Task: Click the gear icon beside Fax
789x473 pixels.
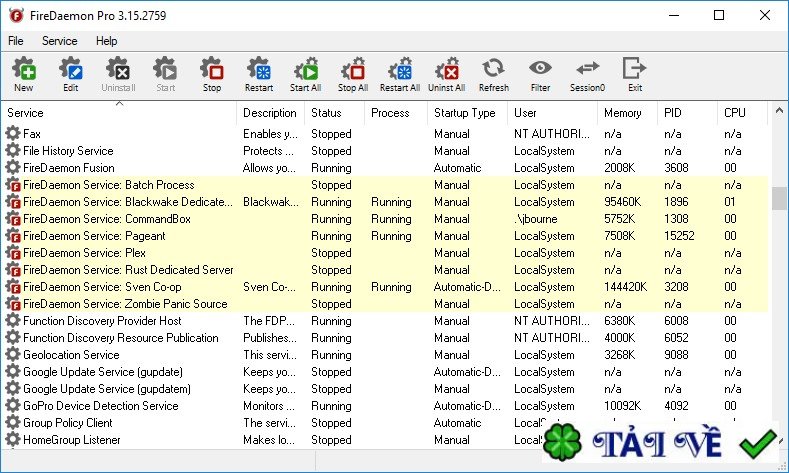Action: 13,133
